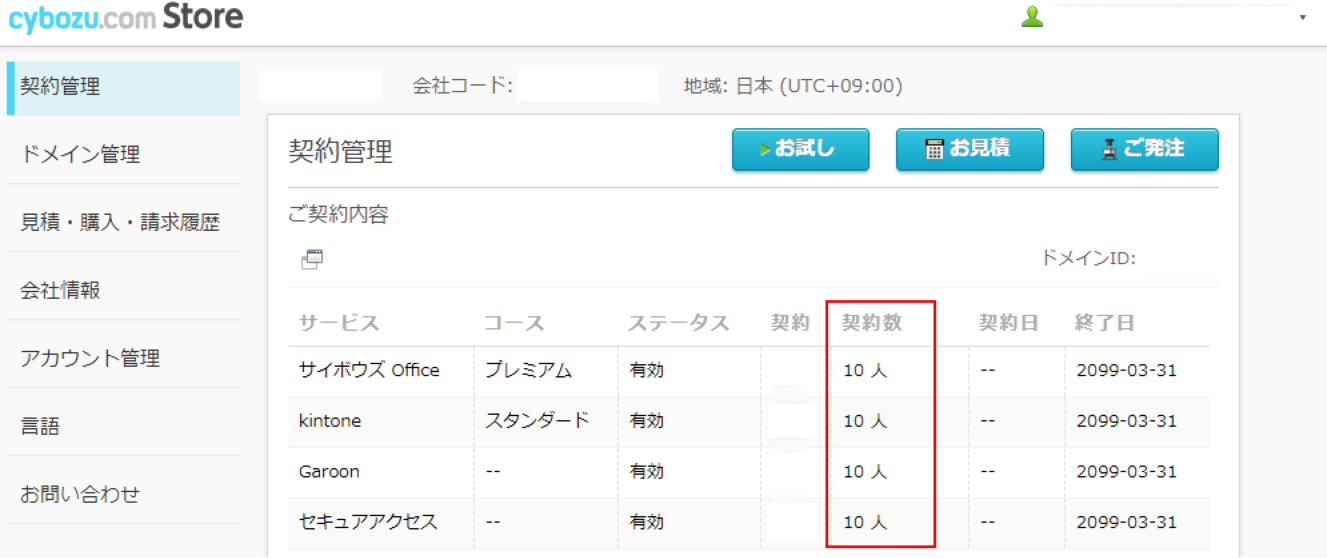Click the セキュアアクセス service row

(x=368, y=522)
